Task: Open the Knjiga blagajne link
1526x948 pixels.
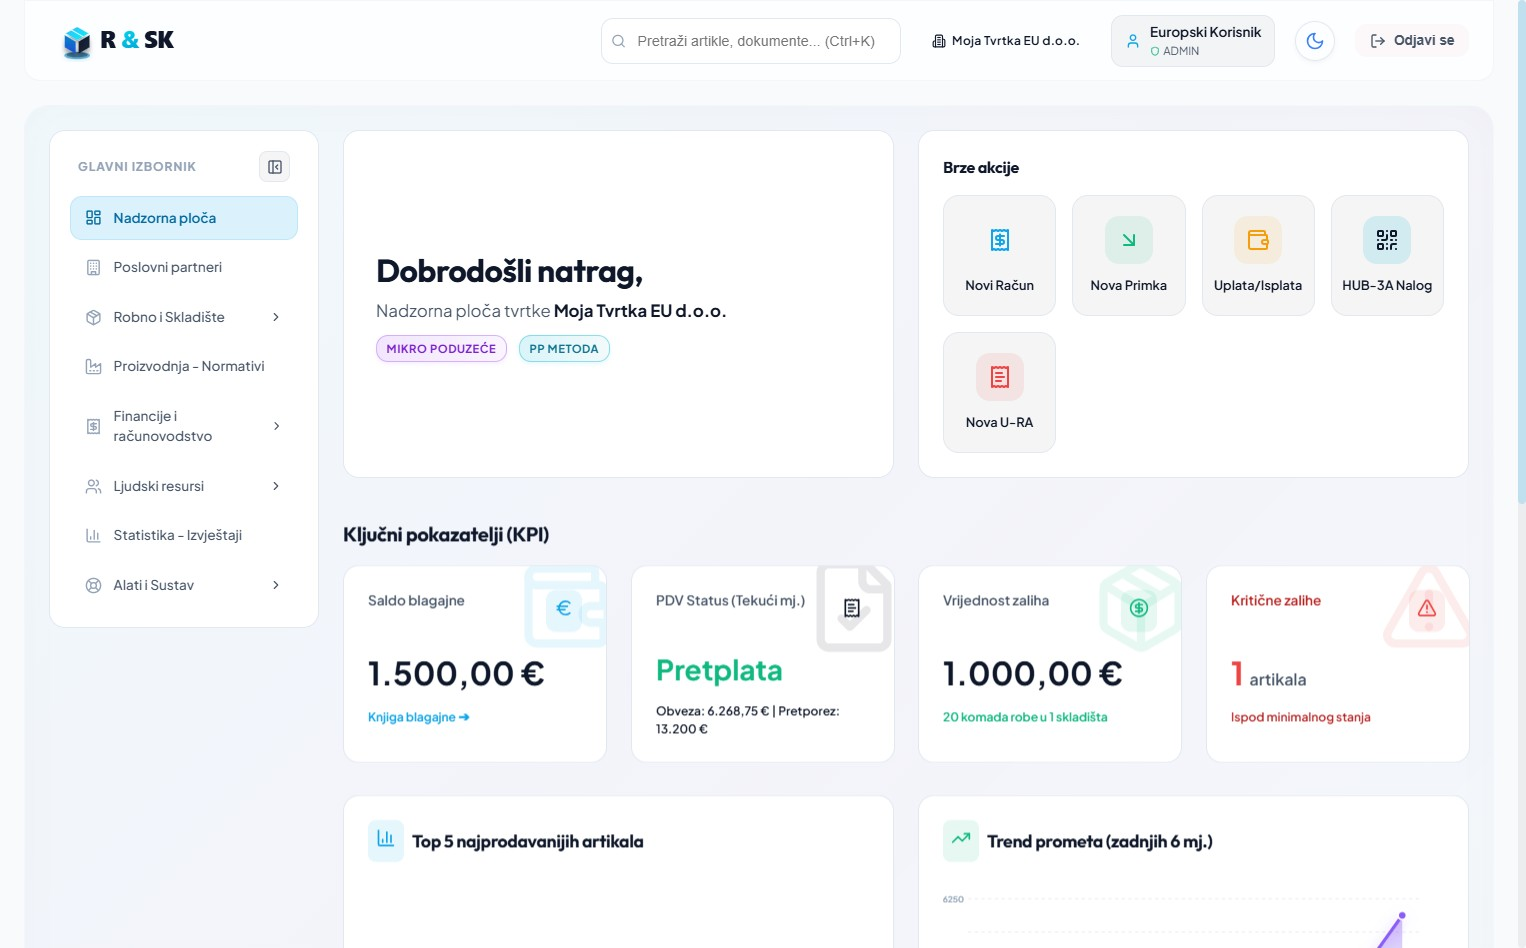Action: tap(419, 717)
